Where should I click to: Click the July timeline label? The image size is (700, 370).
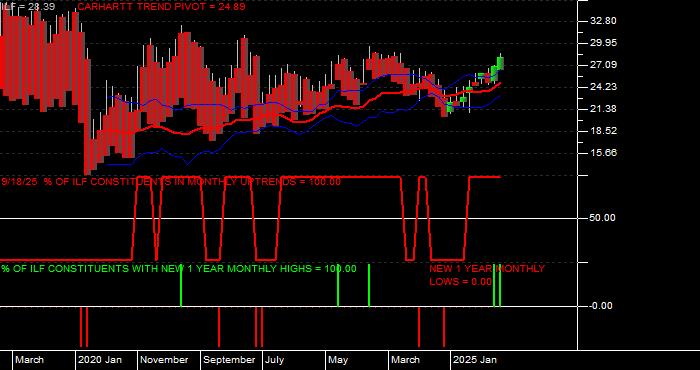click(x=275, y=360)
